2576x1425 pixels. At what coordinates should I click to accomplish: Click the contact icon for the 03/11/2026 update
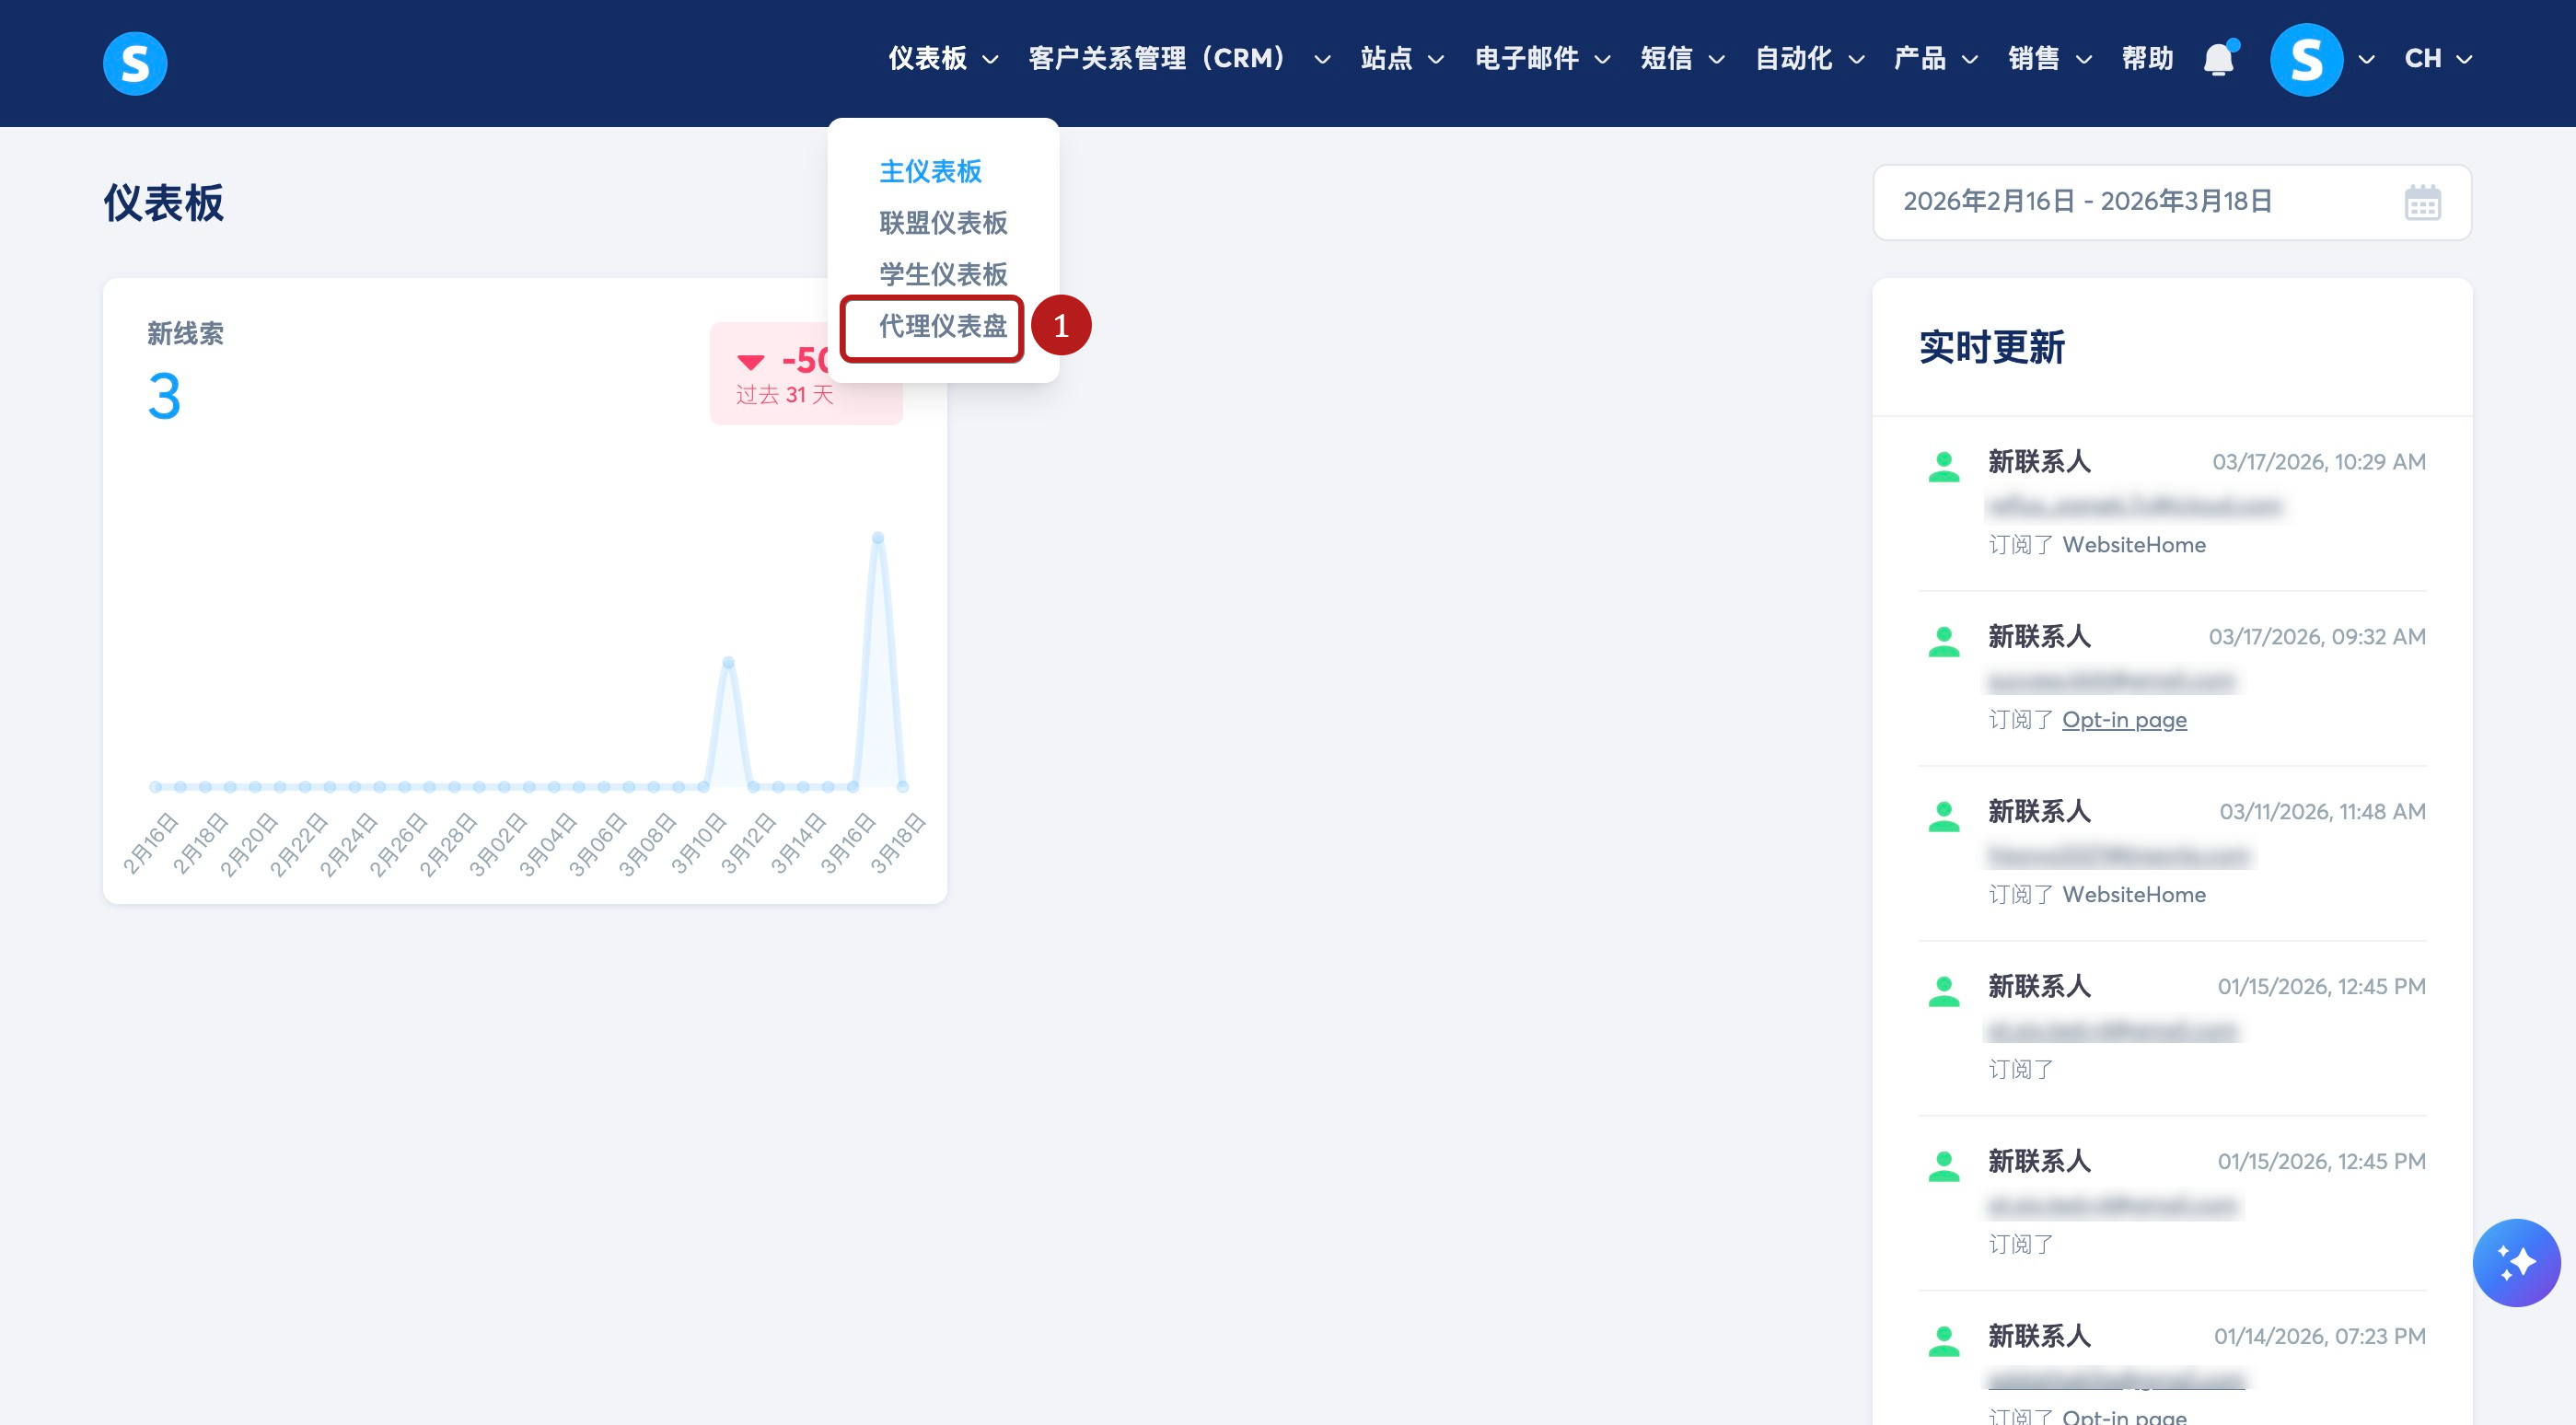[x=1943, y=816]
